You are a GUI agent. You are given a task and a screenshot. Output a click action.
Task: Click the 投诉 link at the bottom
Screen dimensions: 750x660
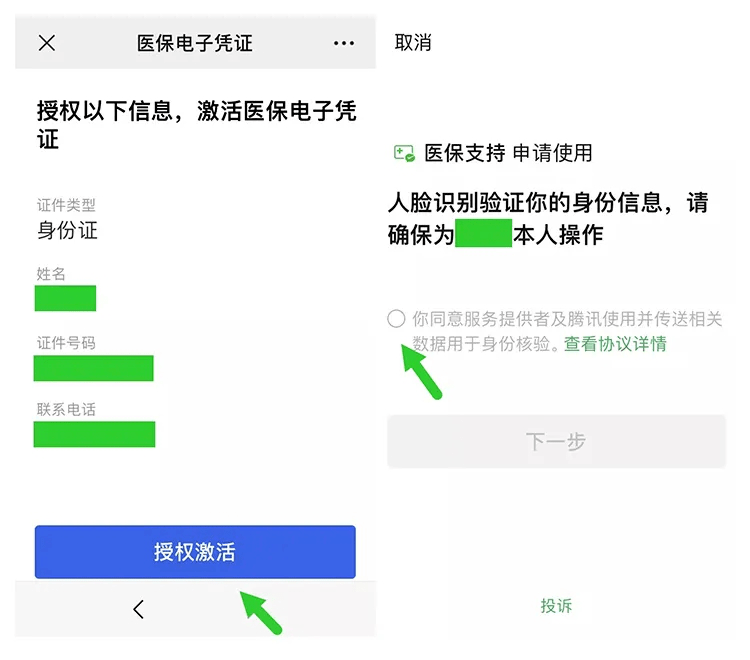[x=556, y=606]
